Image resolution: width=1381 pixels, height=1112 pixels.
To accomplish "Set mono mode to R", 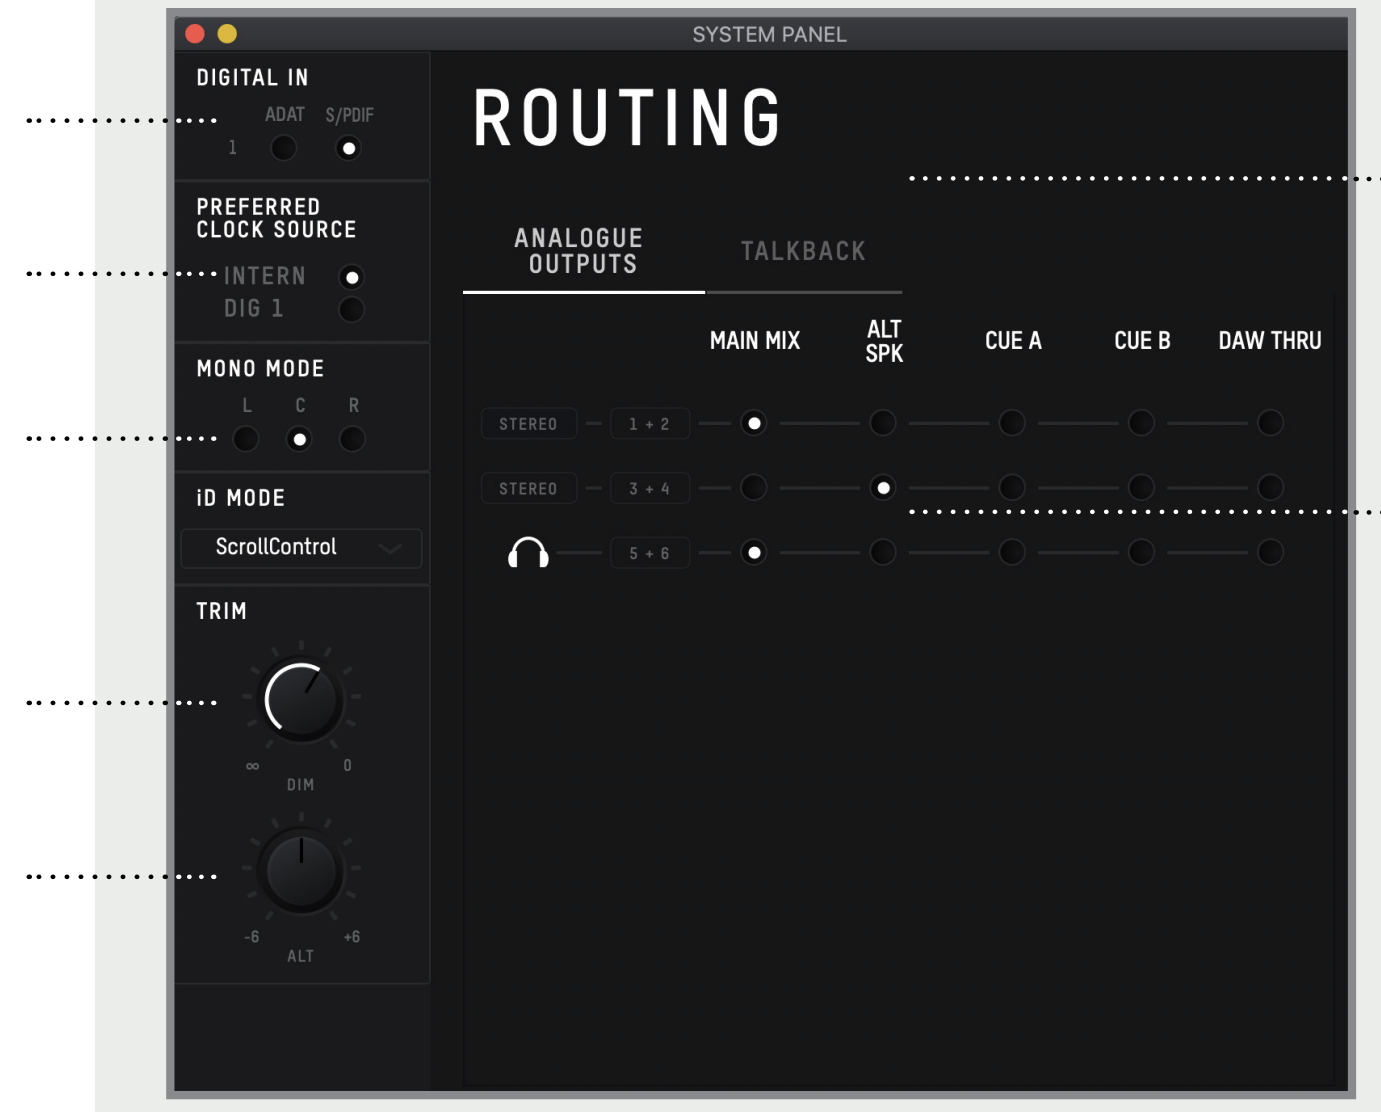I will click(352, 439).
